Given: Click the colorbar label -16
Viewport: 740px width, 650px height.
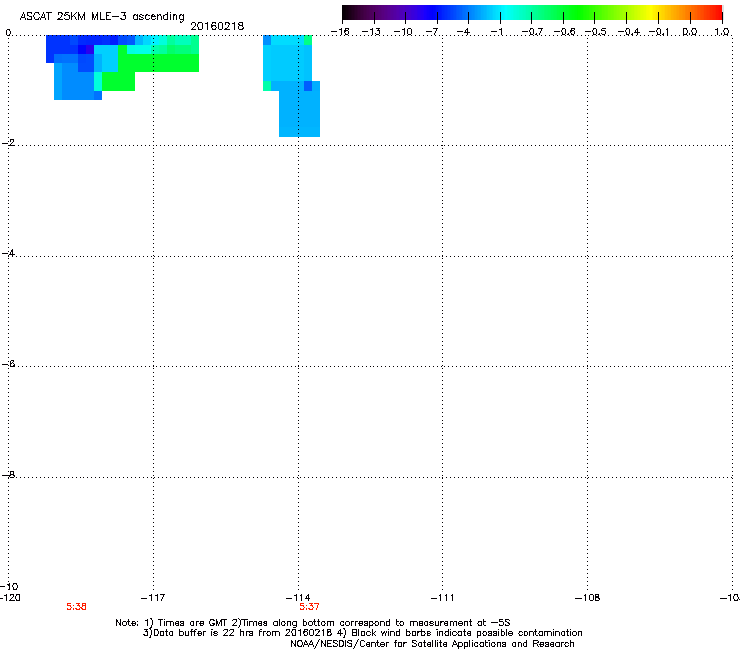Looking at the screenshot, I should (340, 32).
